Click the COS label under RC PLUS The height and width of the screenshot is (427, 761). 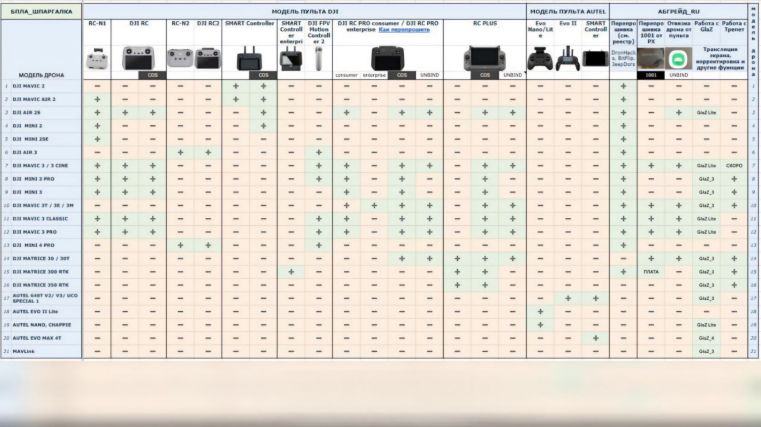(484, 75)
